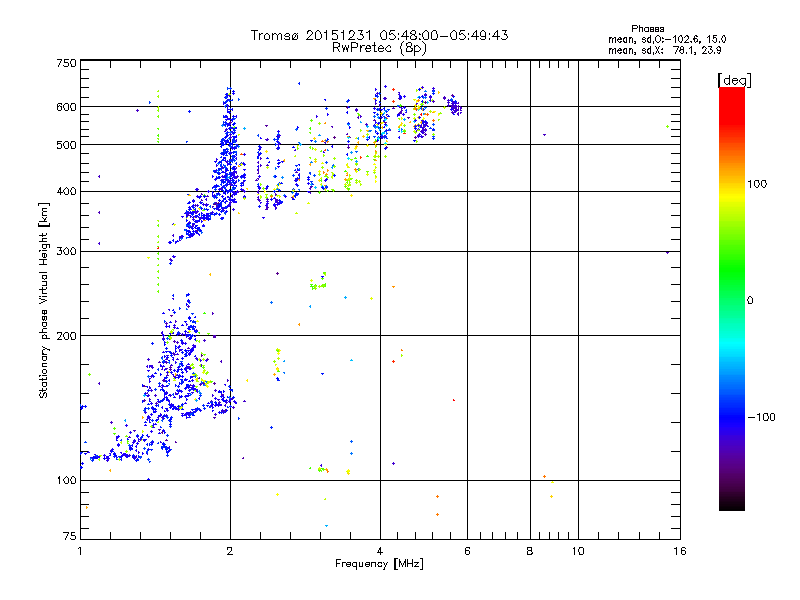Click the y-axis tick label "75"
The height and width of the screenshot is (600, 800).
pos(70,536)
